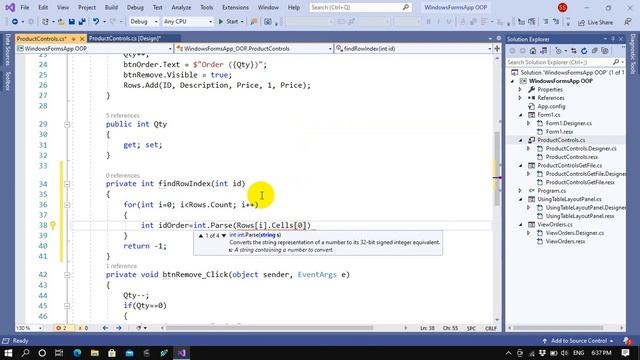This screenshot has width=640, height=360.
Task: Select ViewOrders.cs in Solution Explorer
Action: click(555, 224)
